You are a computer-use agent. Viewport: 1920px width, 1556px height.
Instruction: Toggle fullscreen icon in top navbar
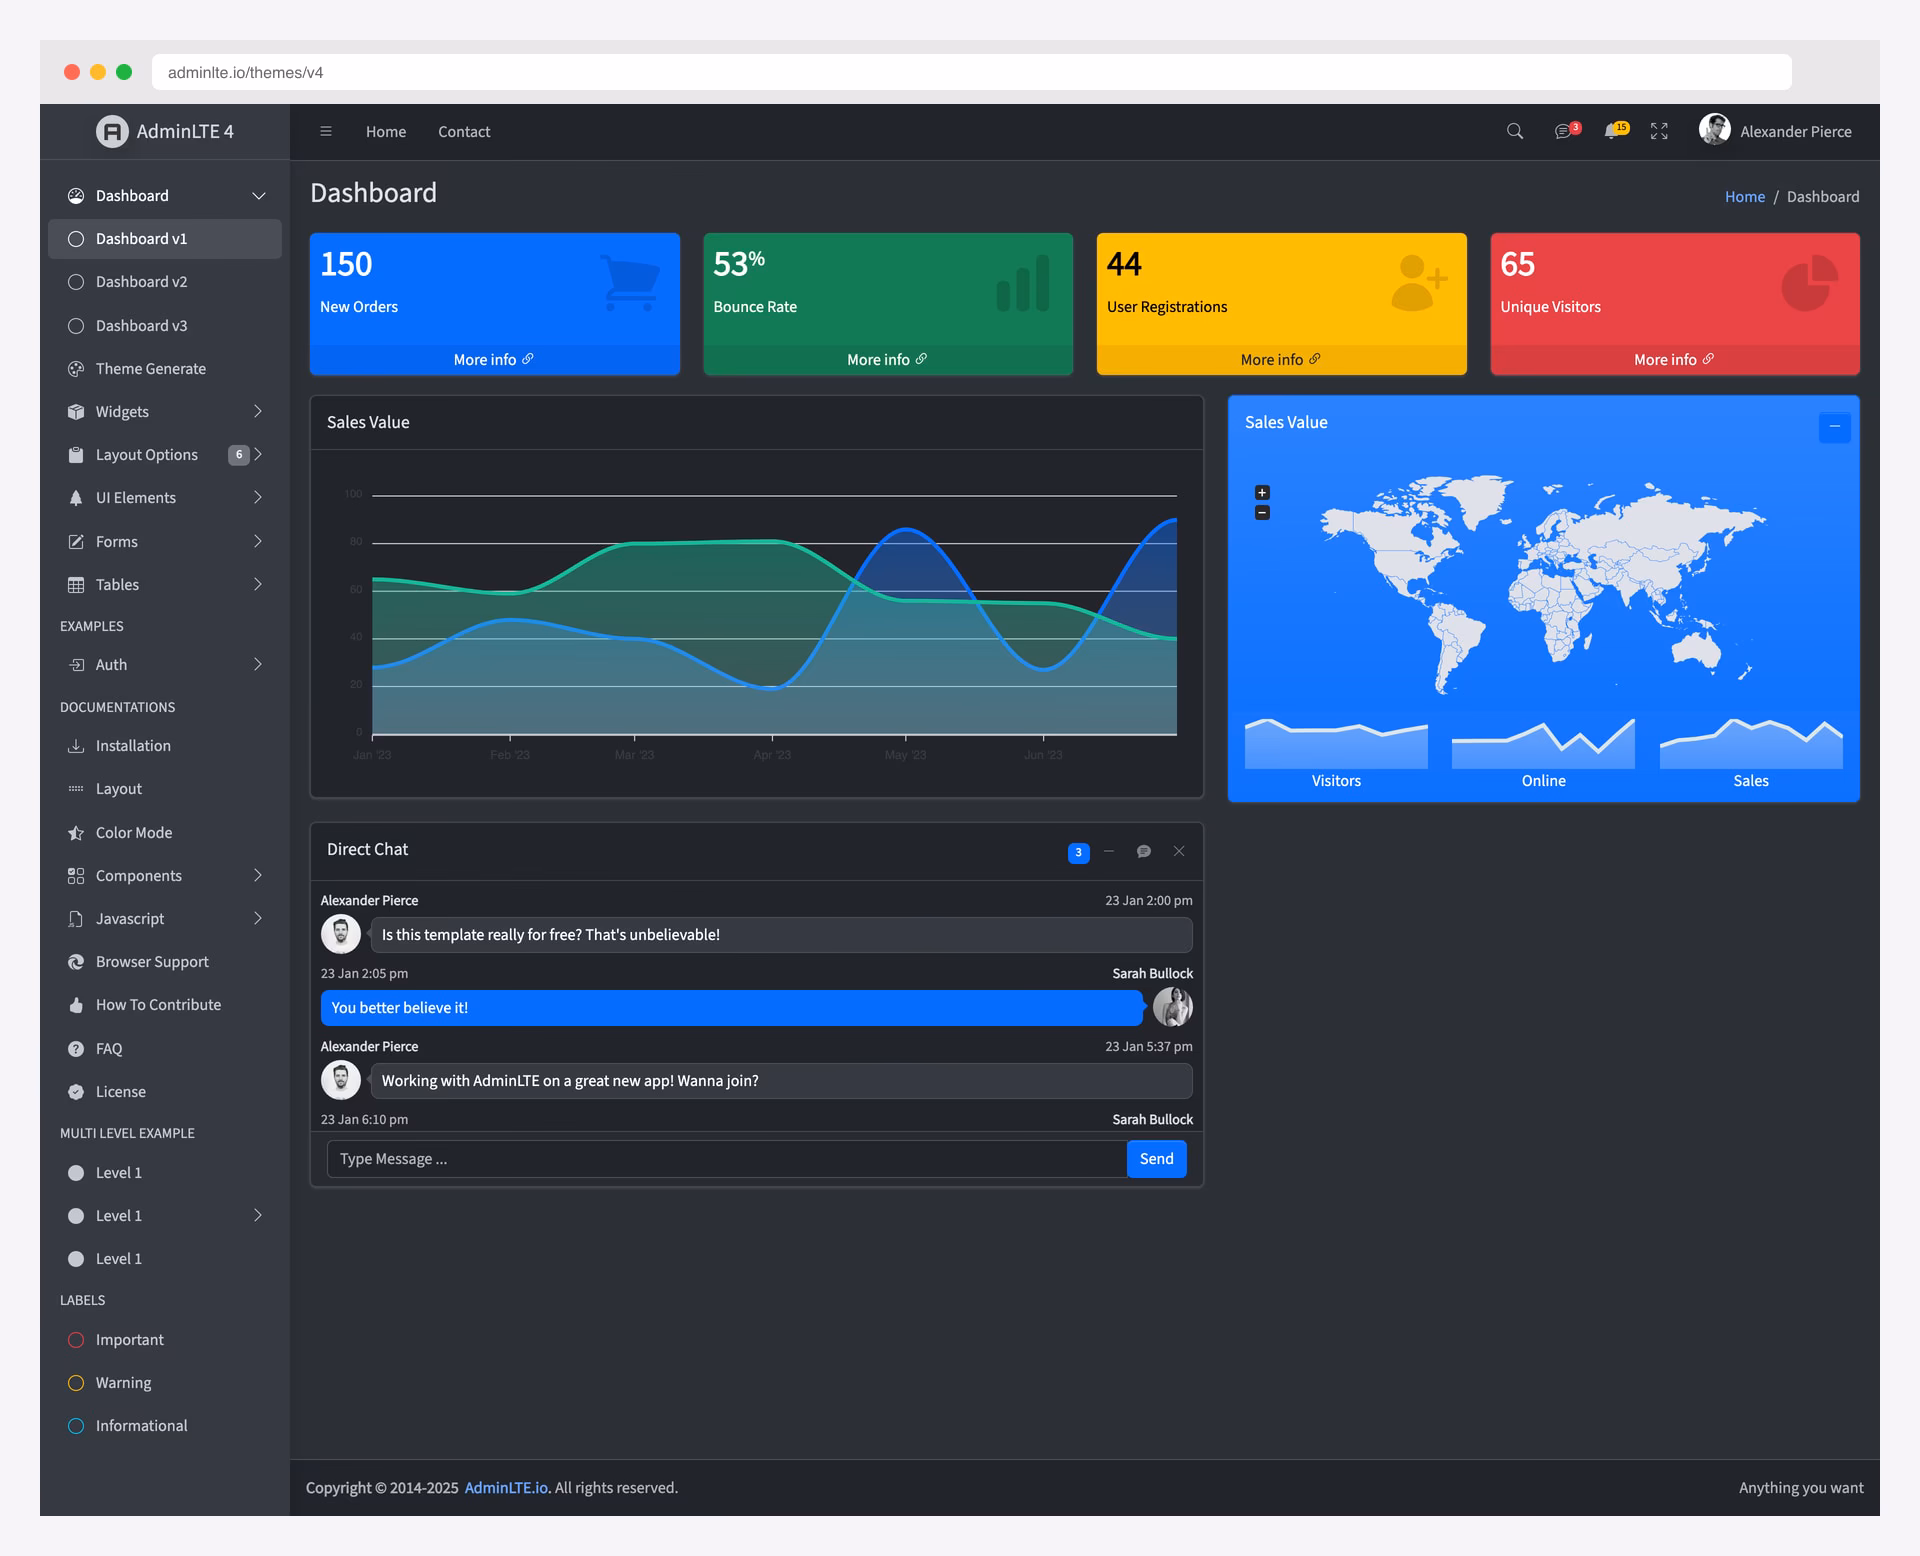coord(1660,131)
